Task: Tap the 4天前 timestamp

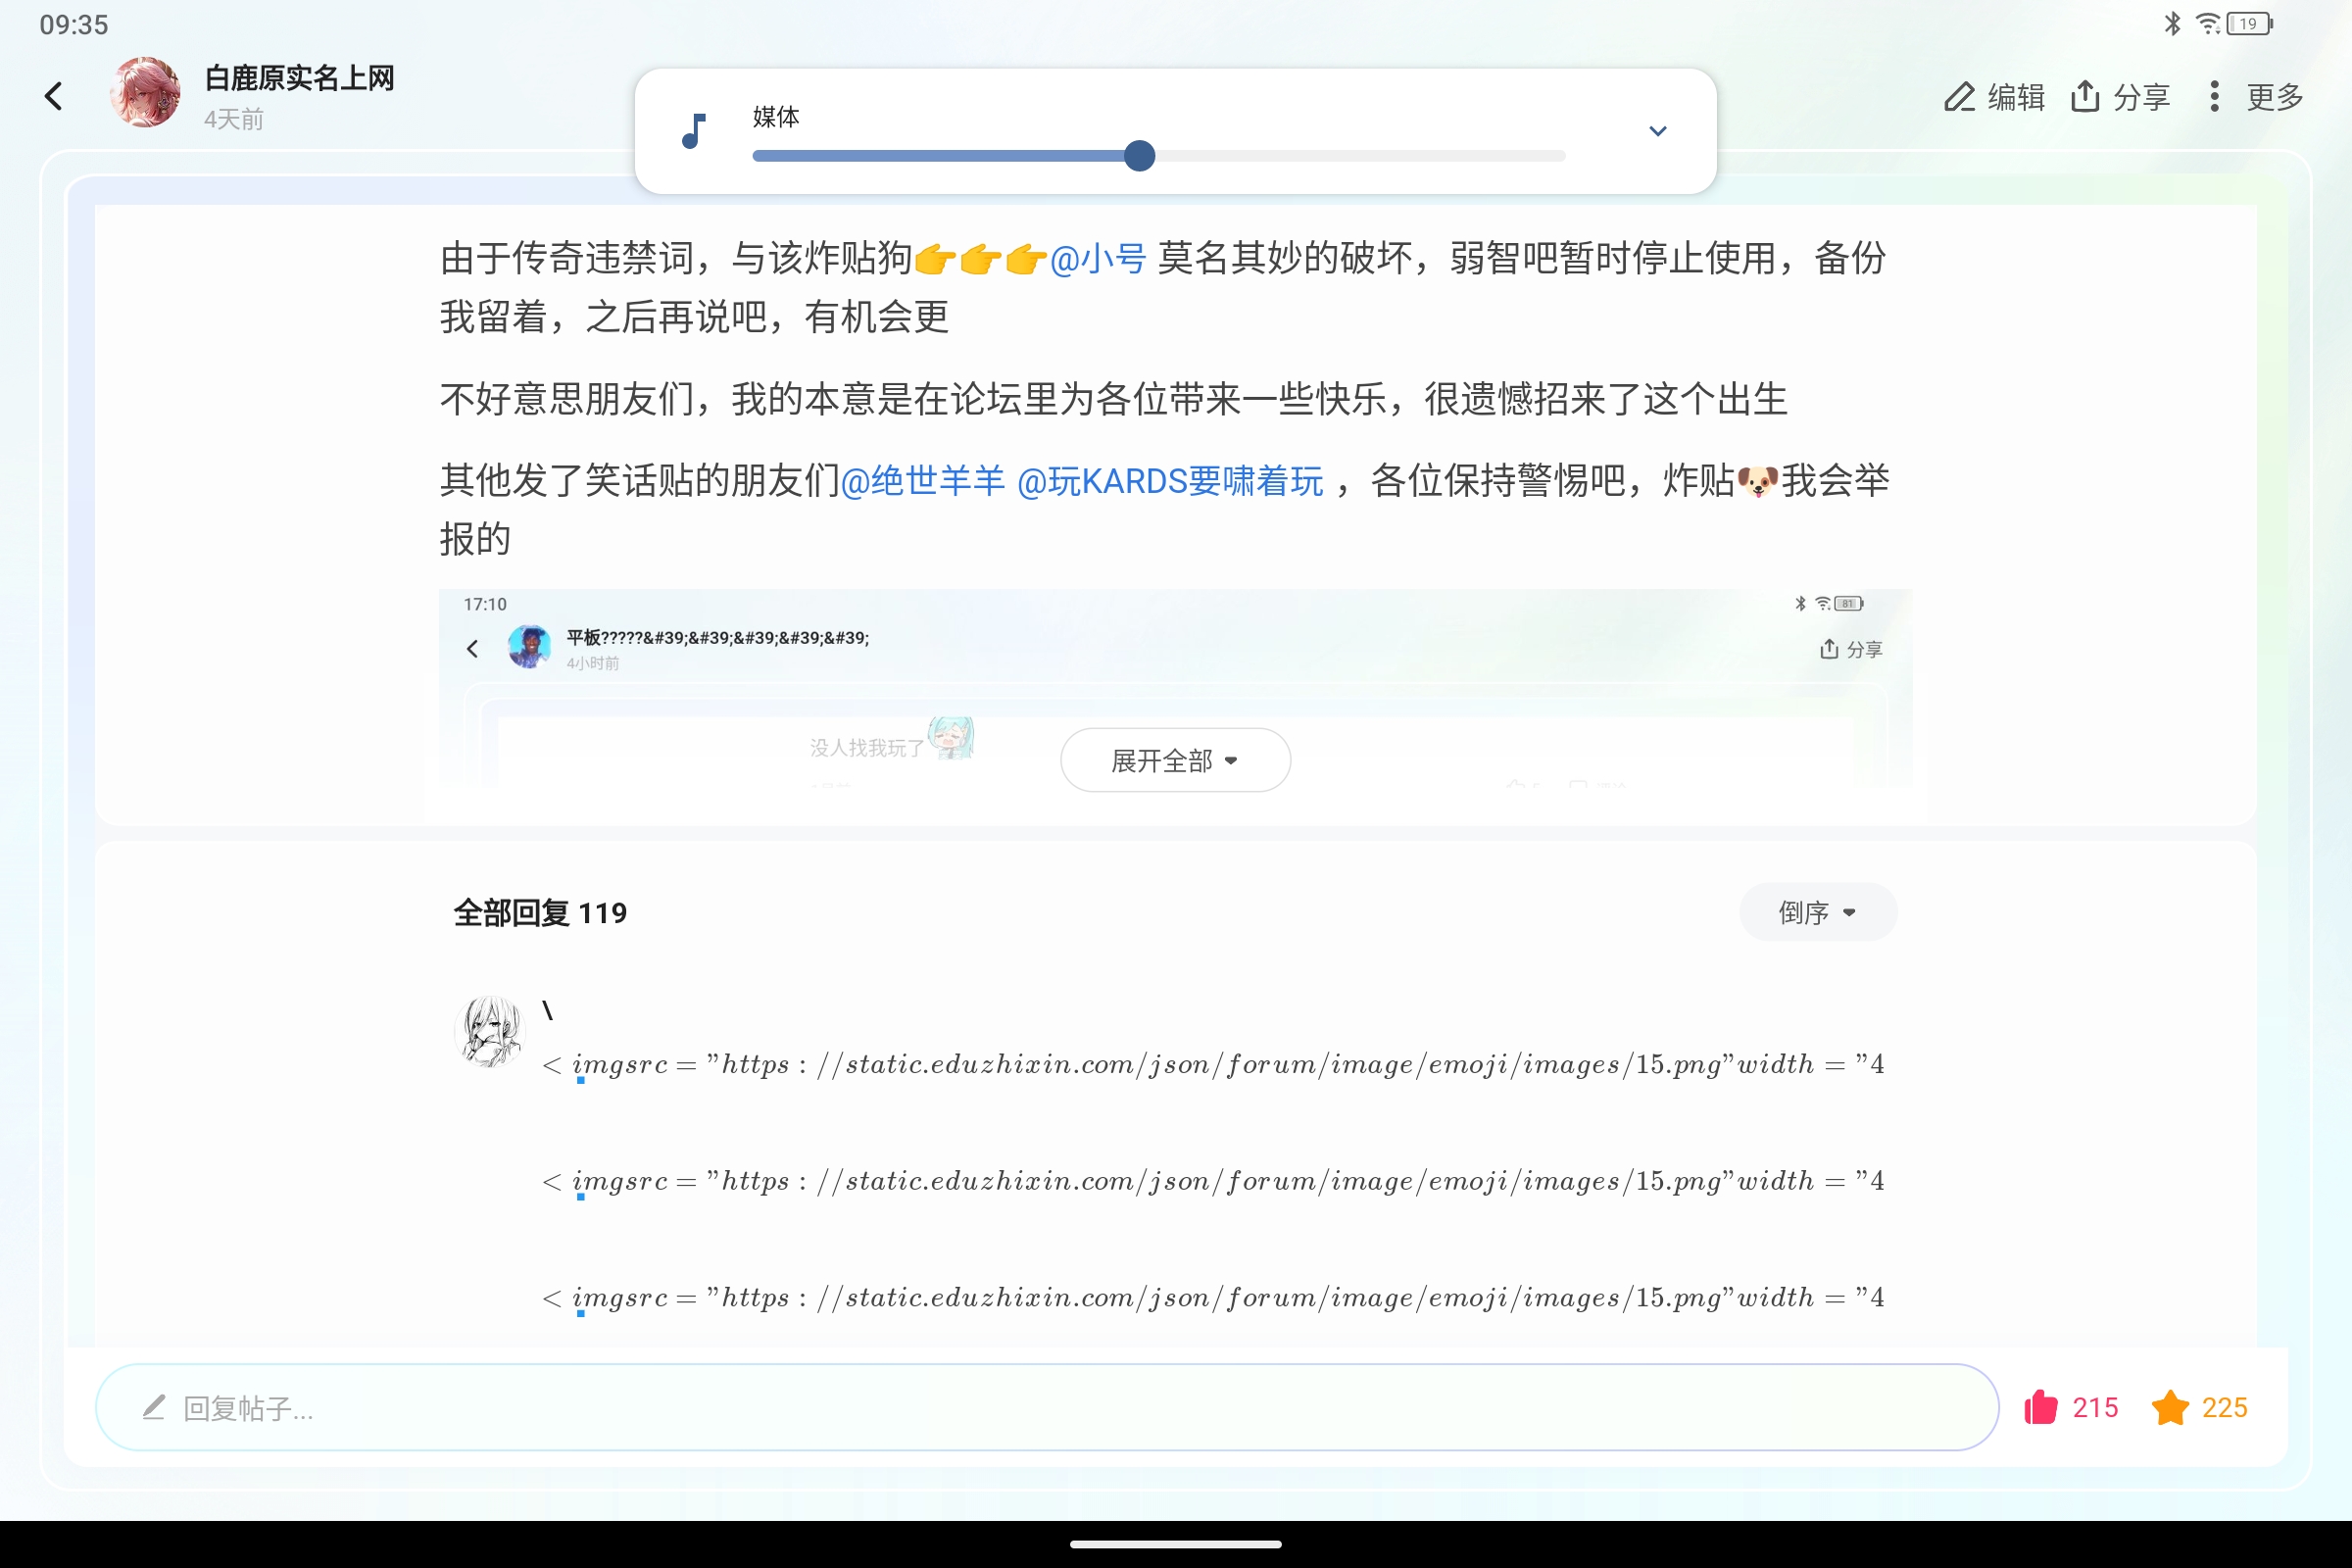Action: pos(233,120)
